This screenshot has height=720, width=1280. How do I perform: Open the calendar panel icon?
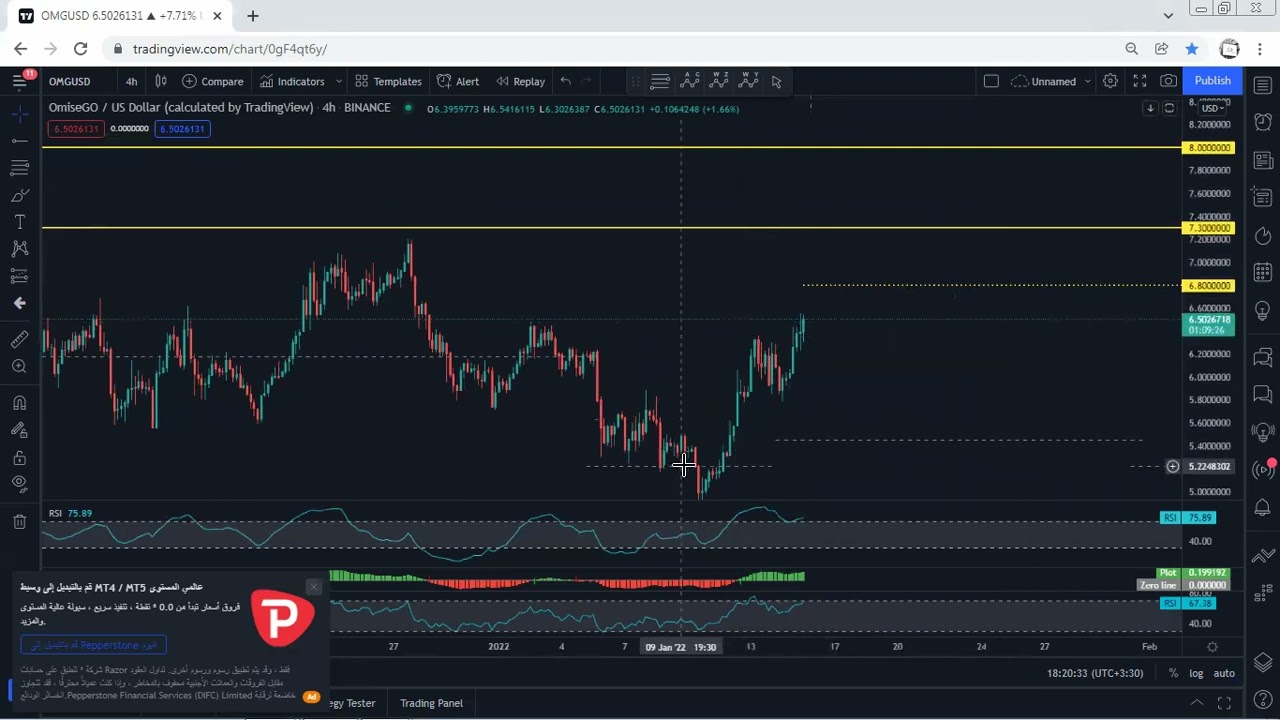point(1263,273)
